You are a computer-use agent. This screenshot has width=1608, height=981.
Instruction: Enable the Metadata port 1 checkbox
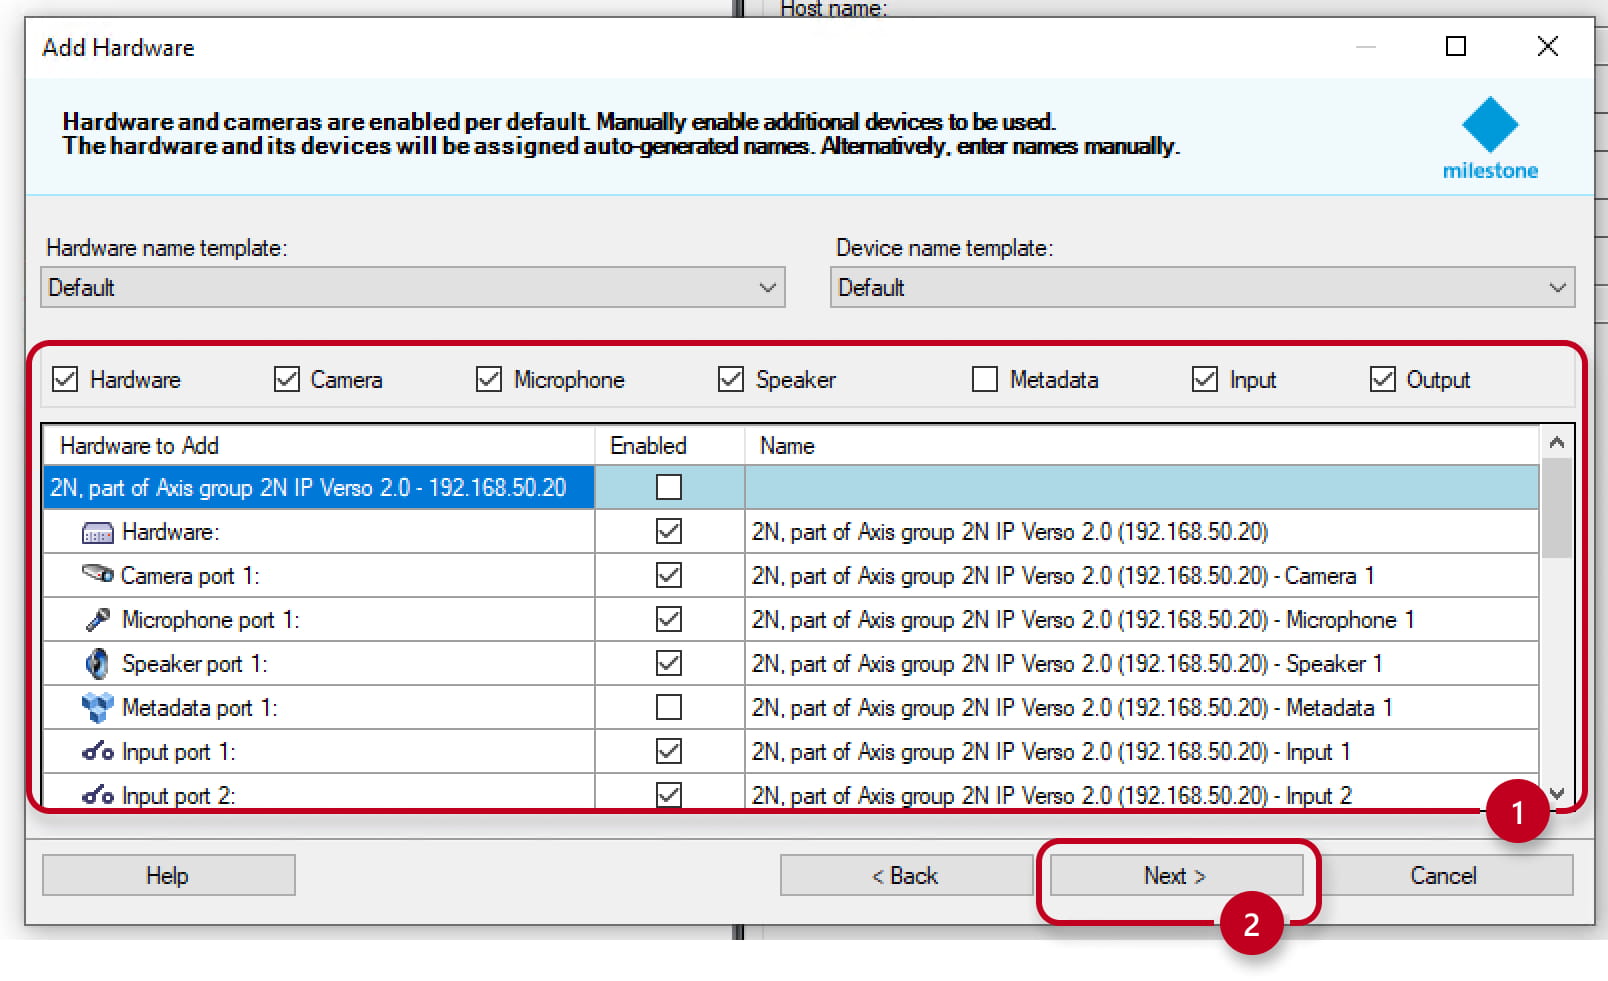669,707
